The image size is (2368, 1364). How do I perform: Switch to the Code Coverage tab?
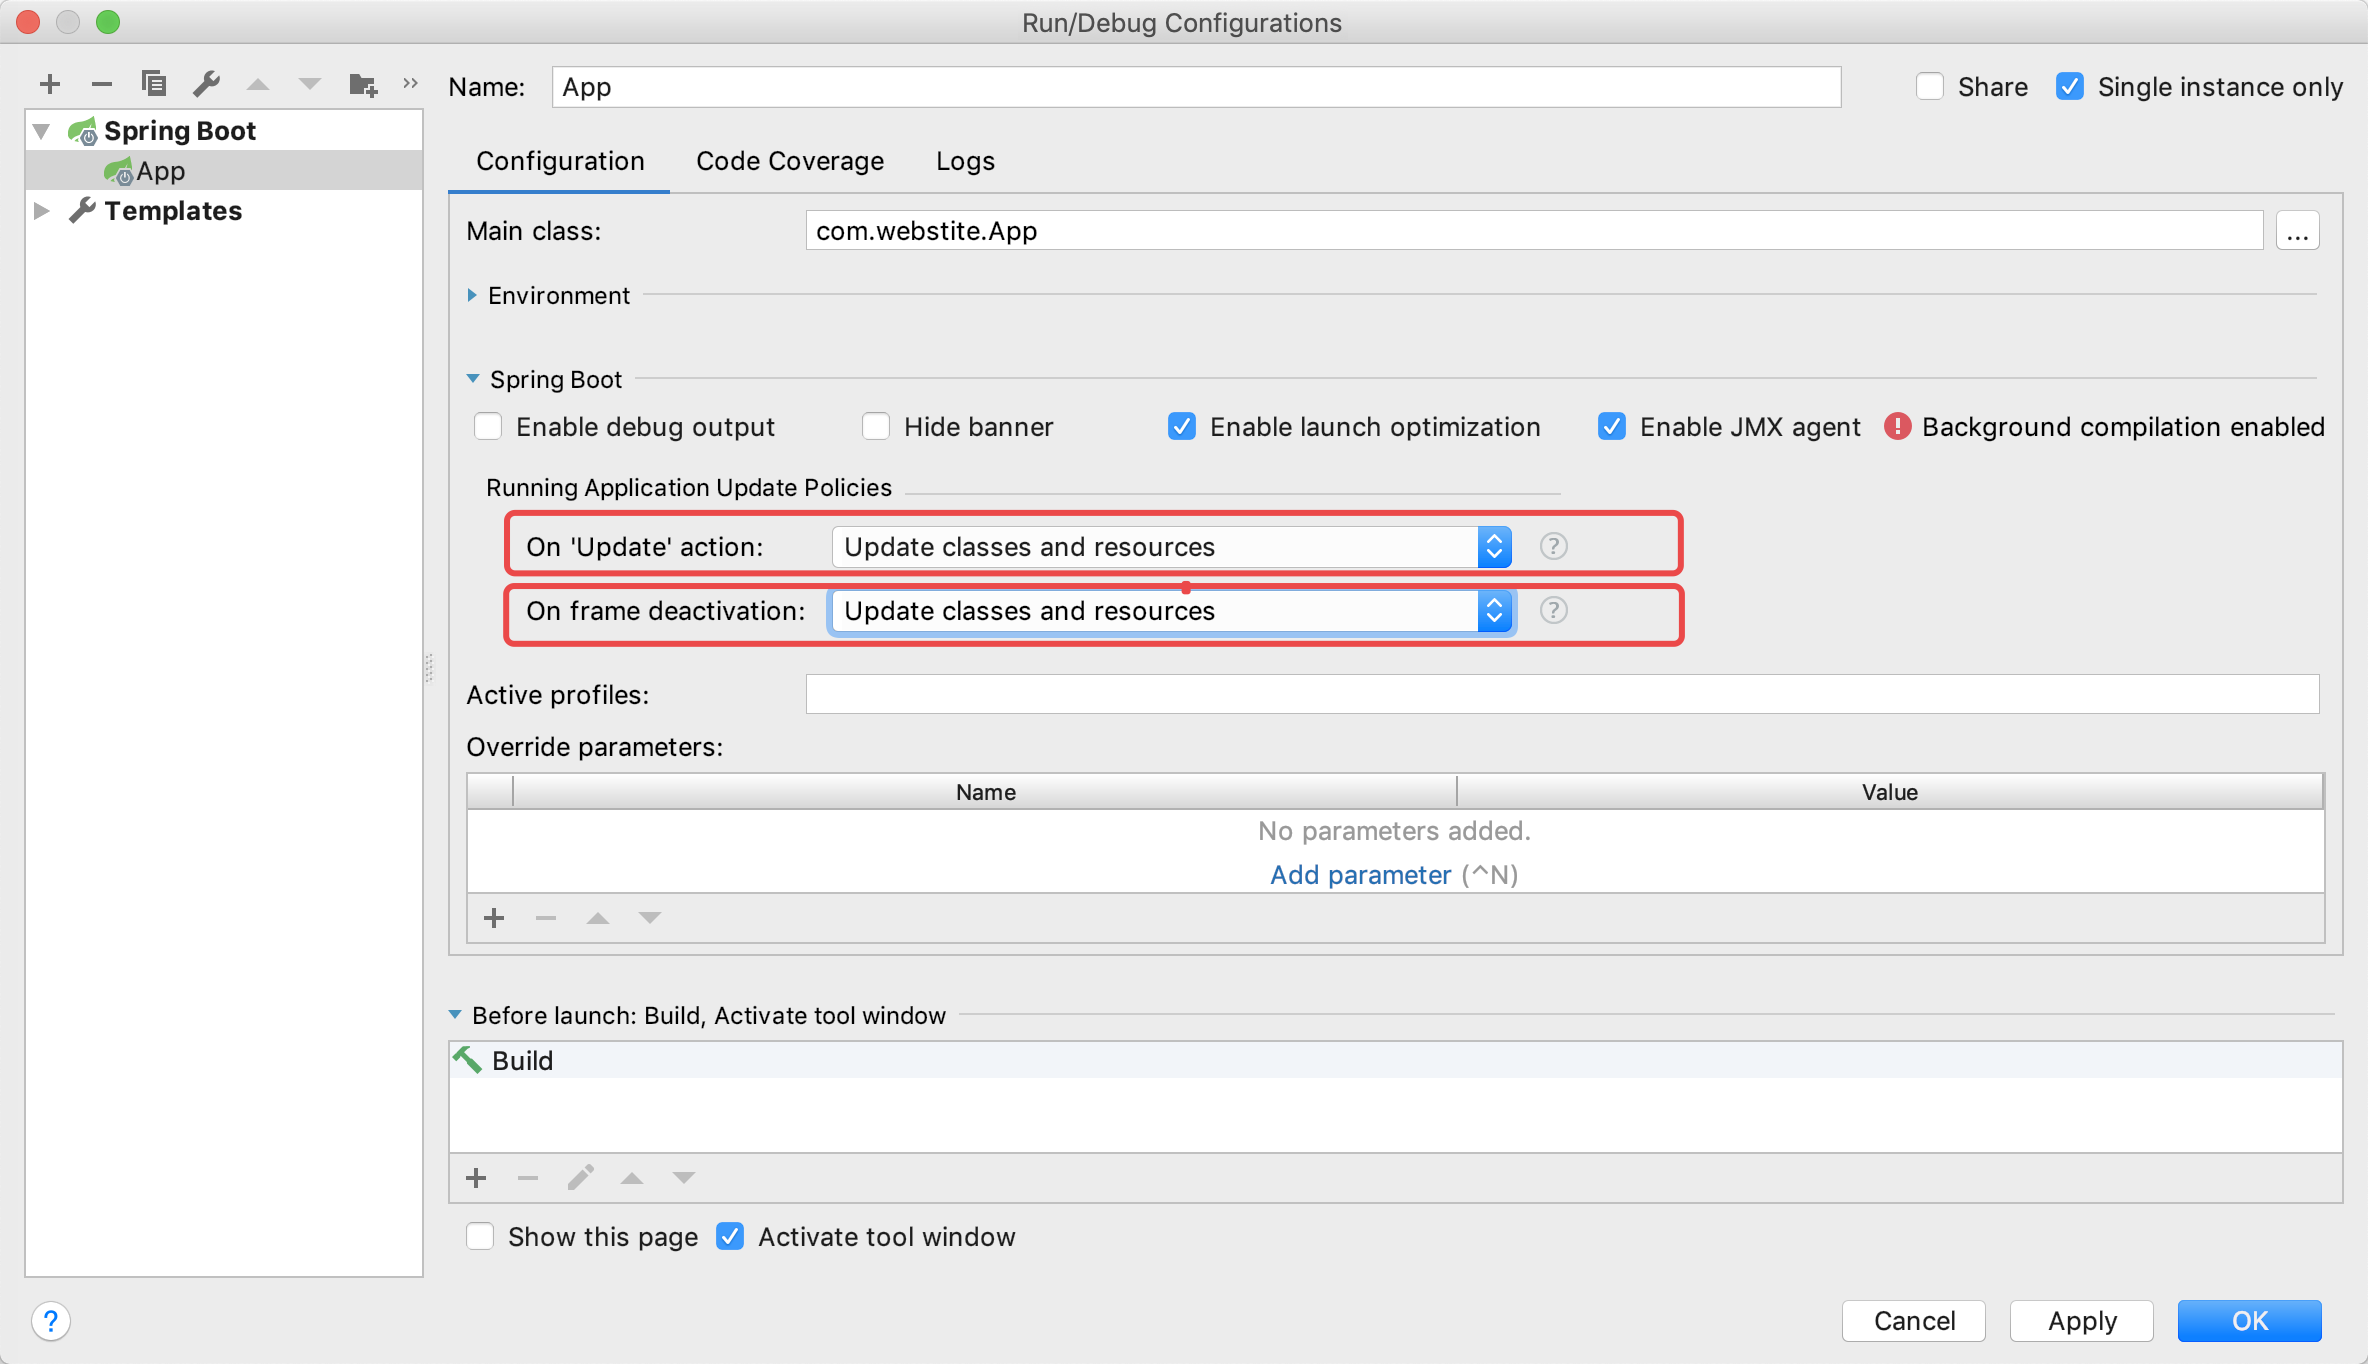click(x=789, y=161)
